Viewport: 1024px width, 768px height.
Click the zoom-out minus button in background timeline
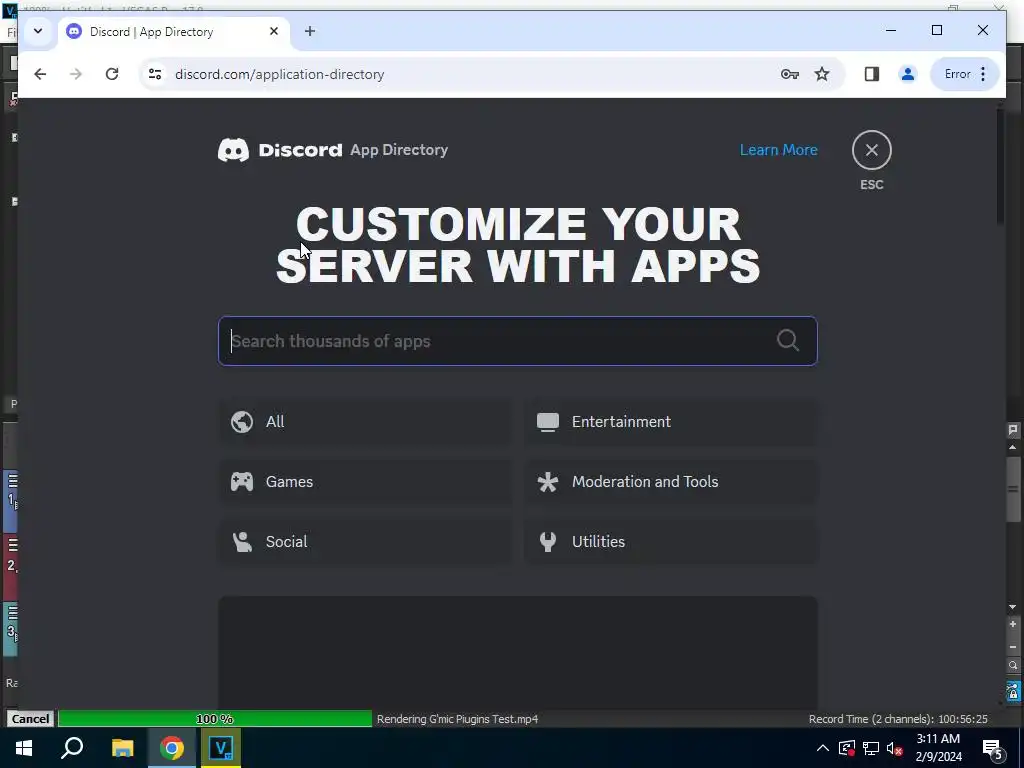click(x=1013, y=647)
